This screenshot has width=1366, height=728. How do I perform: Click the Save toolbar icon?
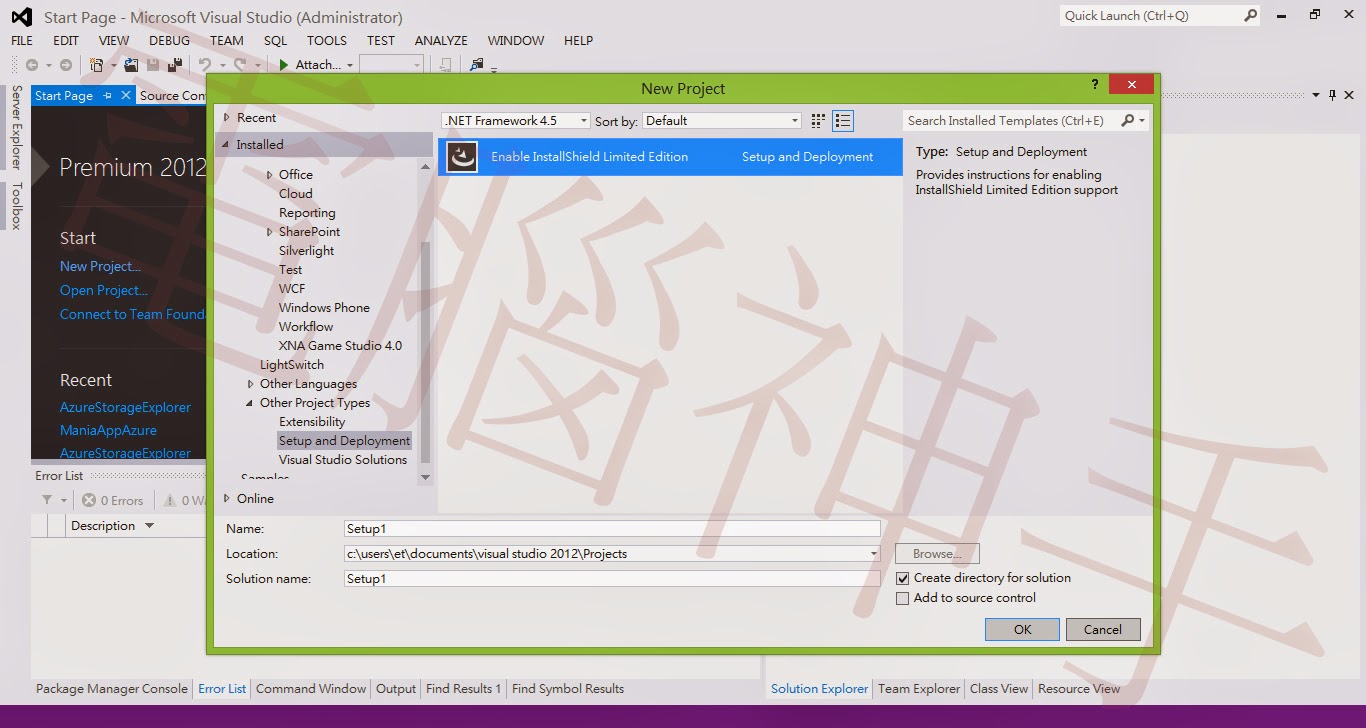(153, 65)
